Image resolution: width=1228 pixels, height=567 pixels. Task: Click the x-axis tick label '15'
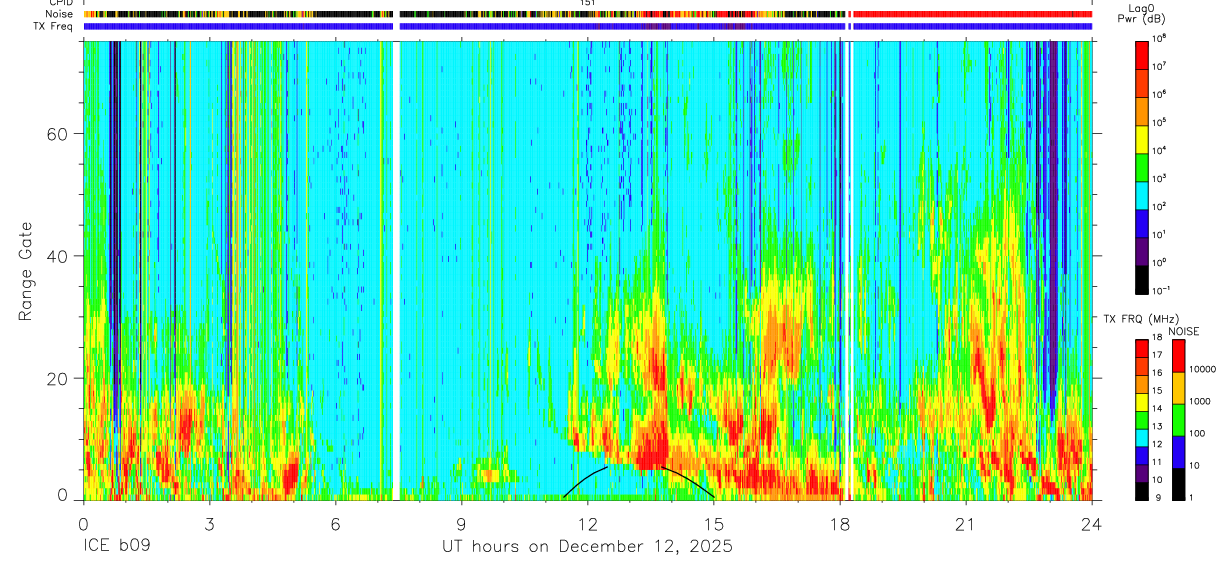click(x=713, y=525)
